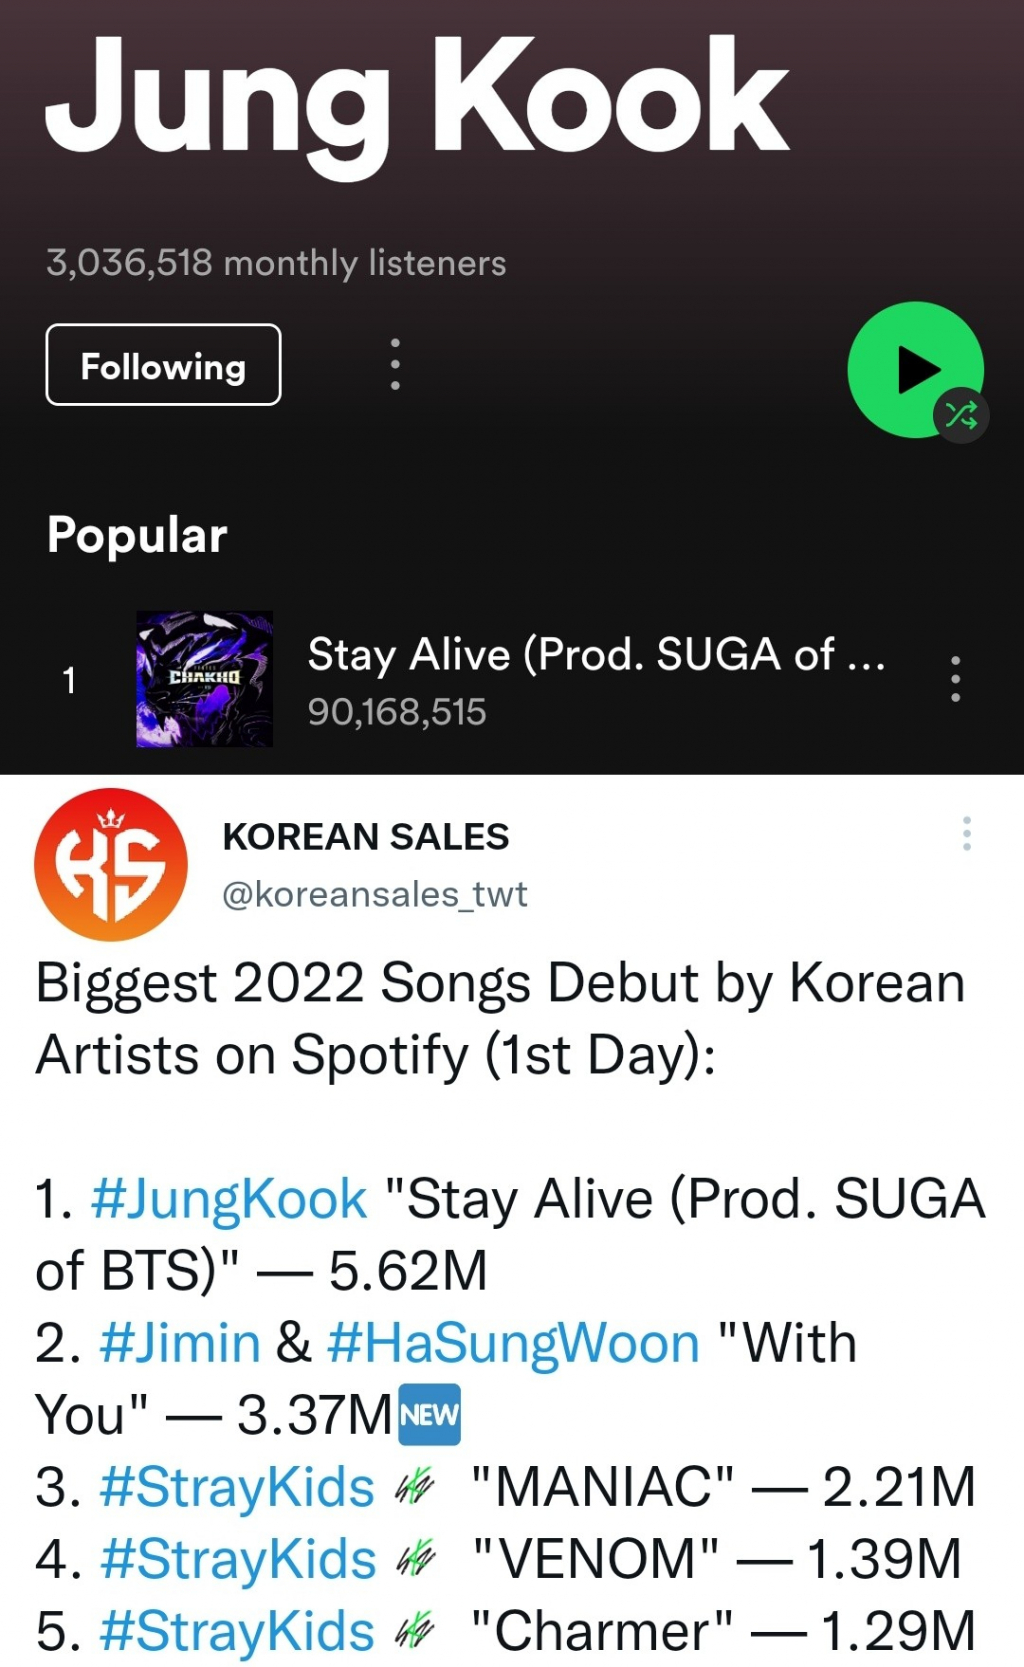
Task: Toggle shuffle on the play button
Action: 961,414
